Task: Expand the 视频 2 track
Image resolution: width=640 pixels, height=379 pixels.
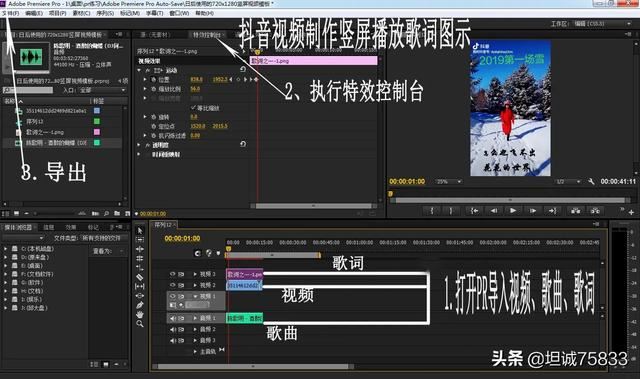Action: (195, 285)
